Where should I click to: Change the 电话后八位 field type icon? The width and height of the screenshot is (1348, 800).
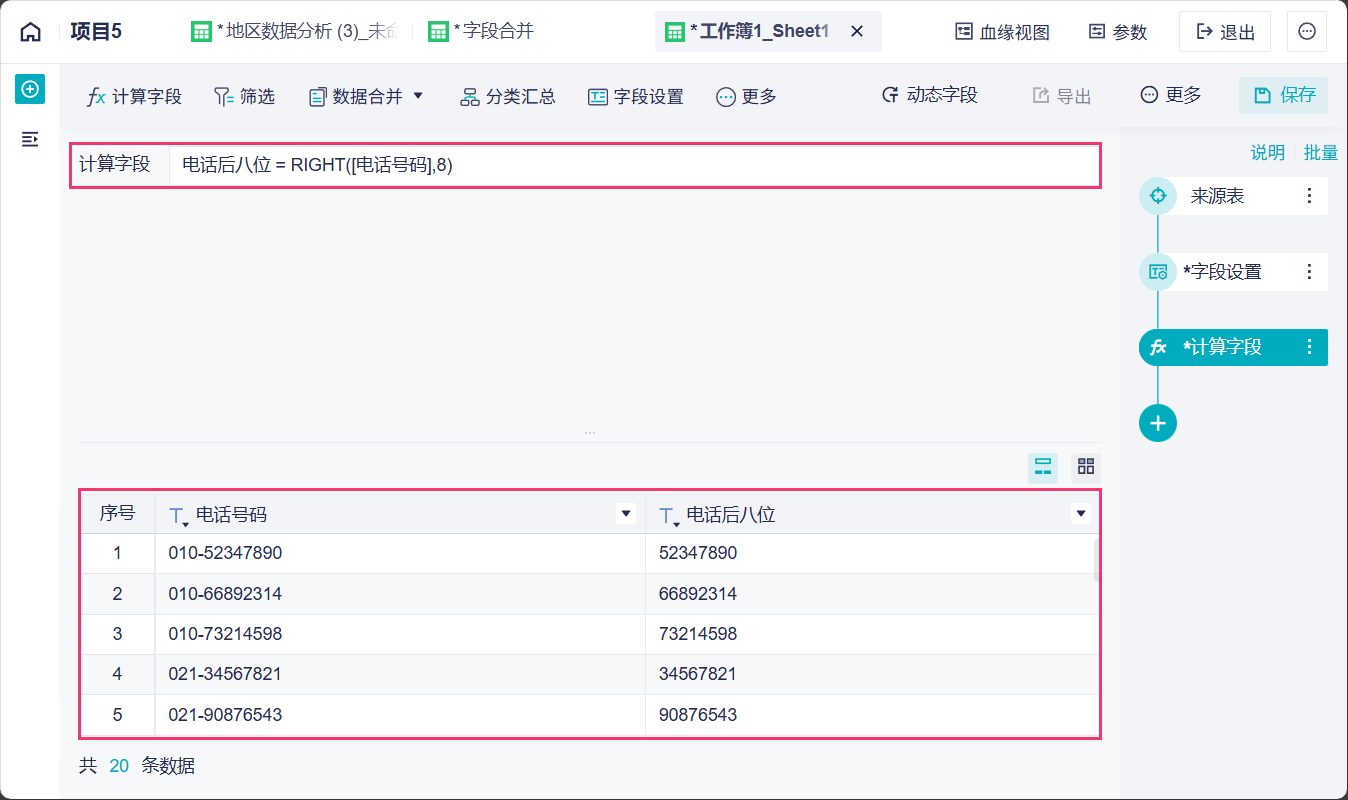point(669,516)
